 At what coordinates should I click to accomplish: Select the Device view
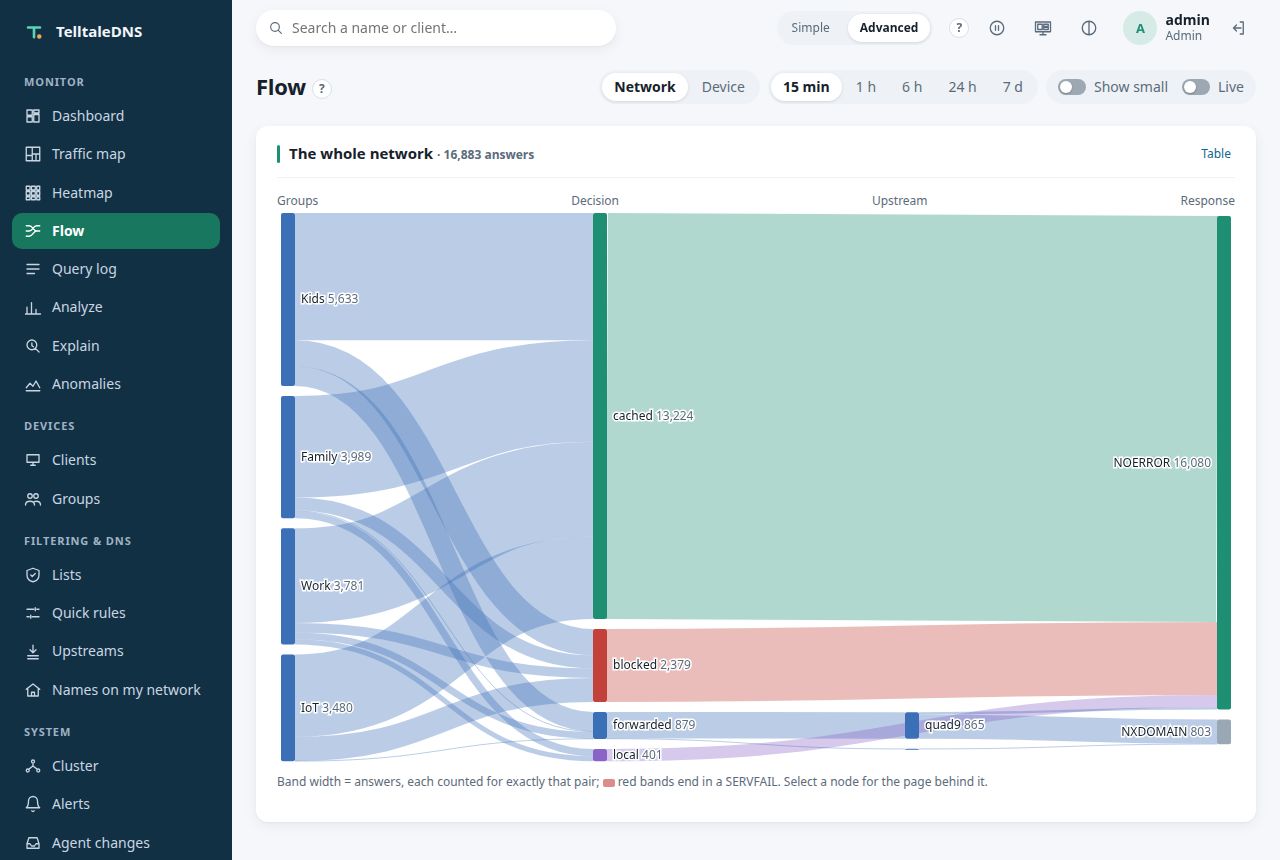(x=723, y=87)
